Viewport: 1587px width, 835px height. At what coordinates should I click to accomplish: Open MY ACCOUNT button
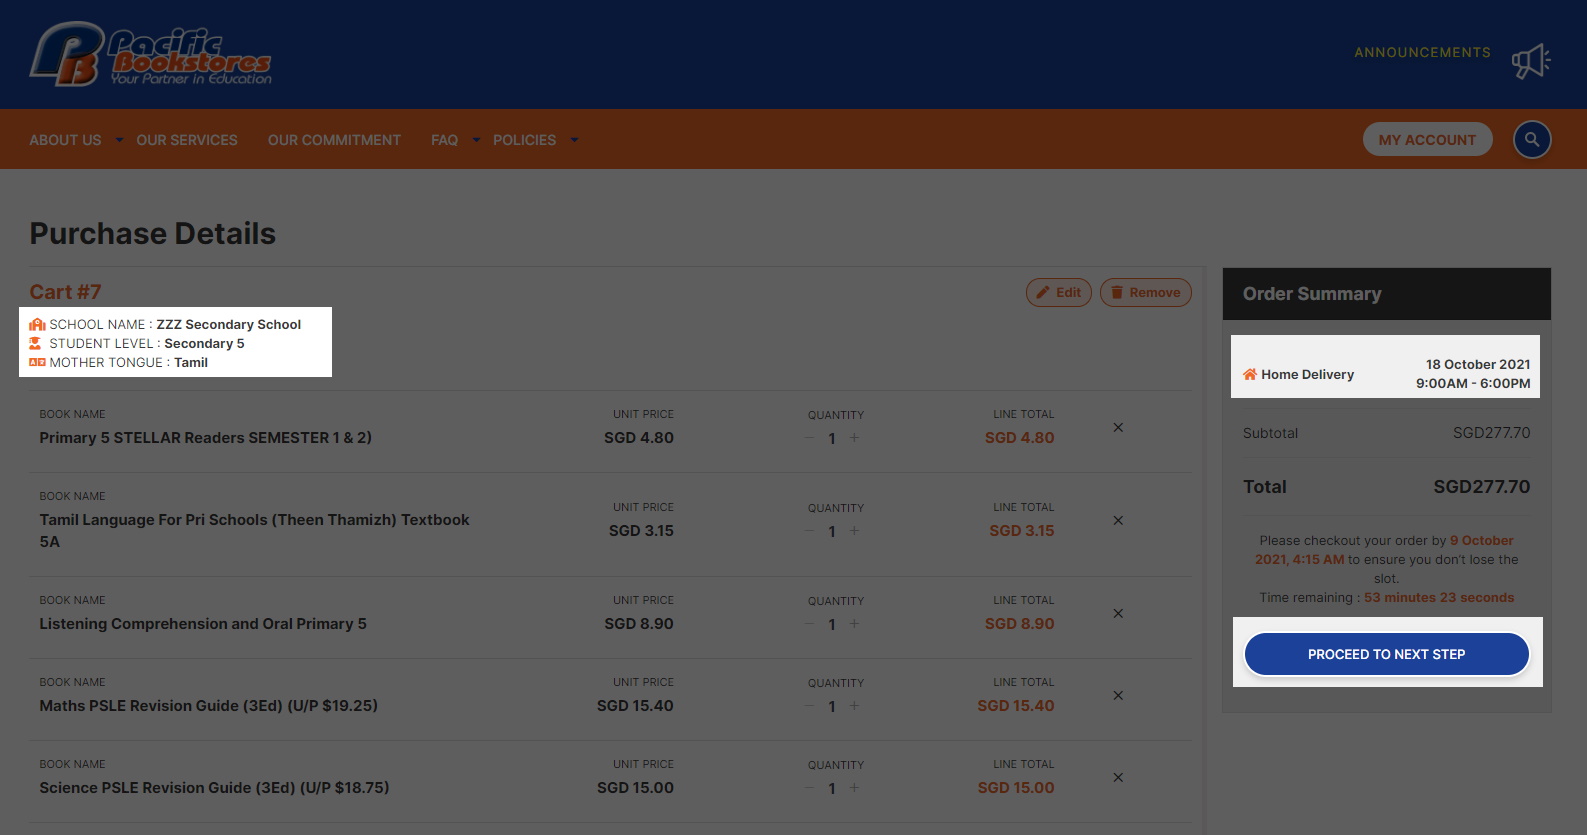(1427, 140)
